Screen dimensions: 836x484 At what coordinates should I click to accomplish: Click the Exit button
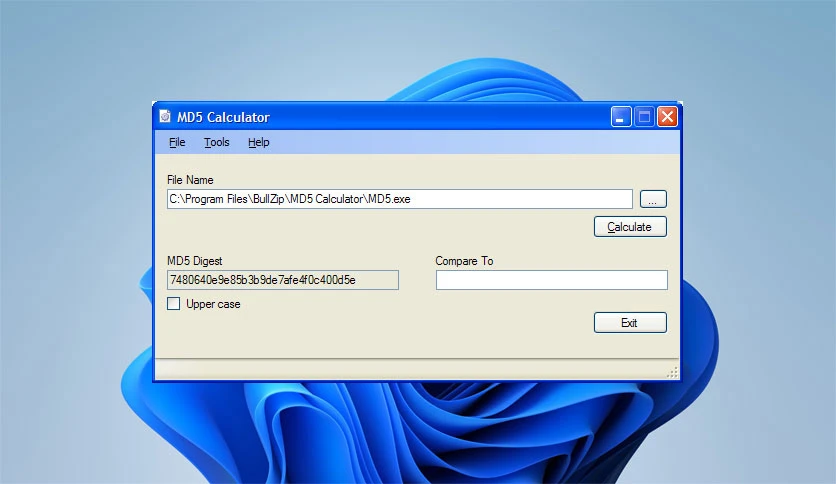[630, 322]
